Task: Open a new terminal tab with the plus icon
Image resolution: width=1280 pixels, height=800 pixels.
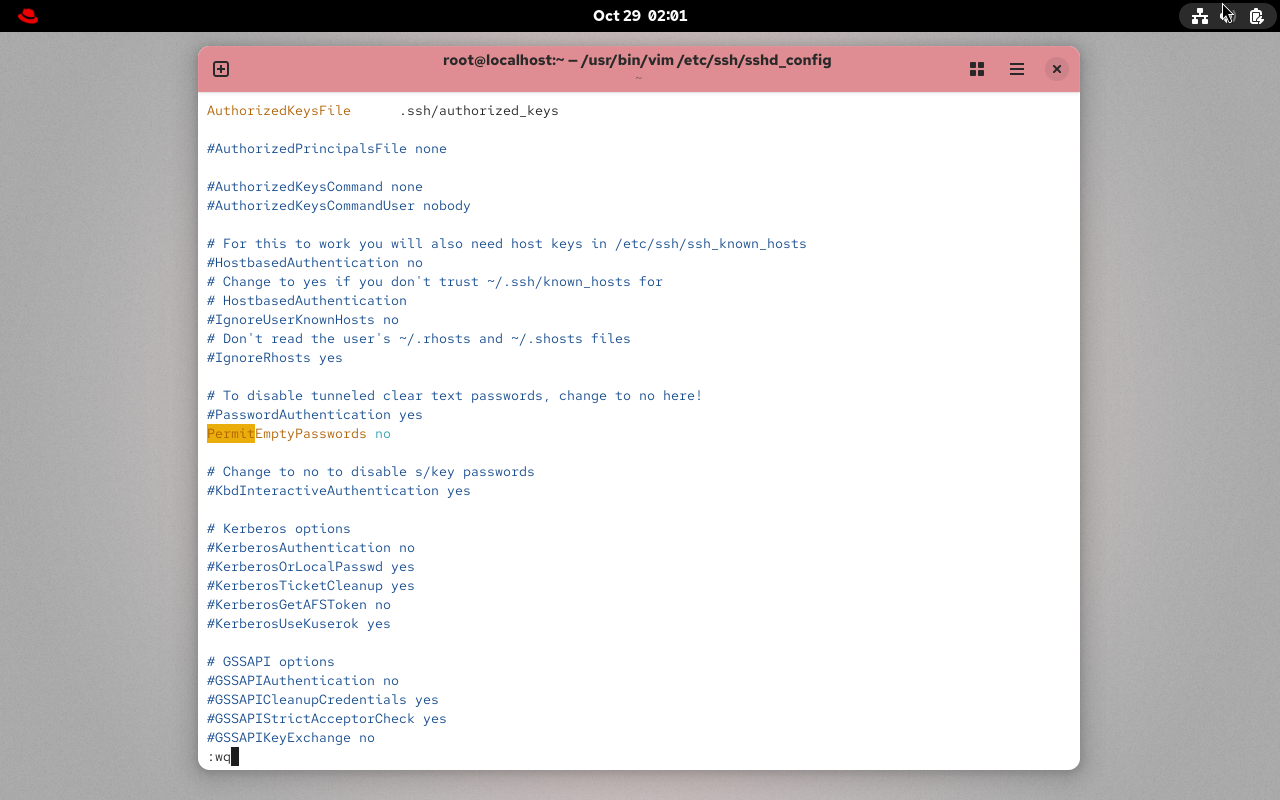Action: pos(220,69)
